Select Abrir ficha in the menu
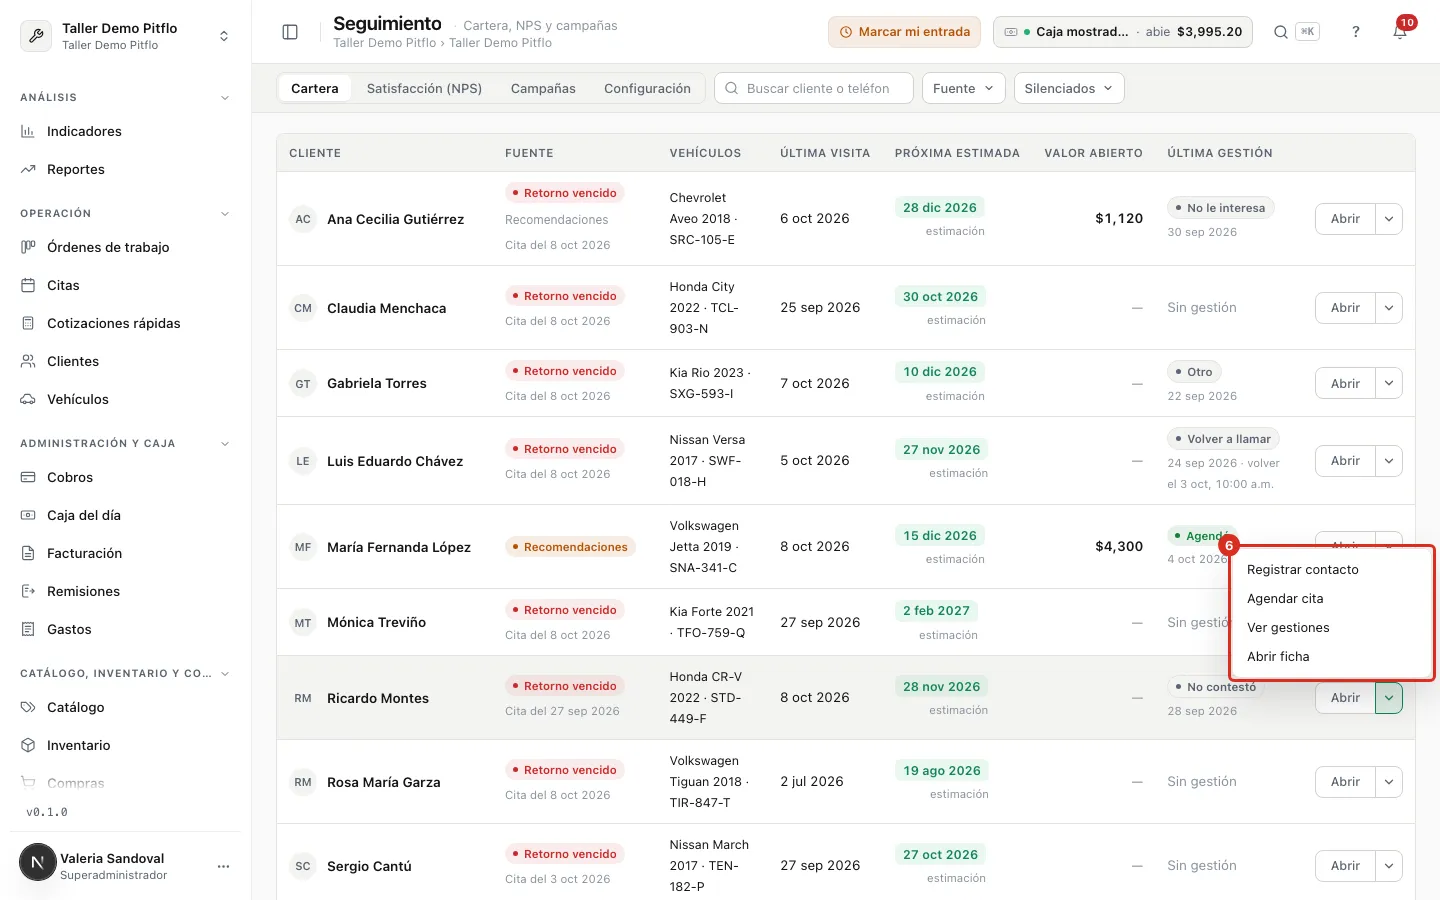The image size is (1440, 900). (1332, 657)
